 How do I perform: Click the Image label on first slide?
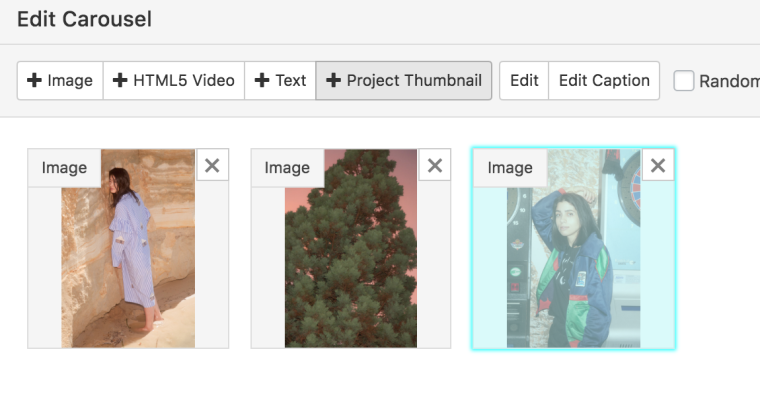[x=64, y=168]
